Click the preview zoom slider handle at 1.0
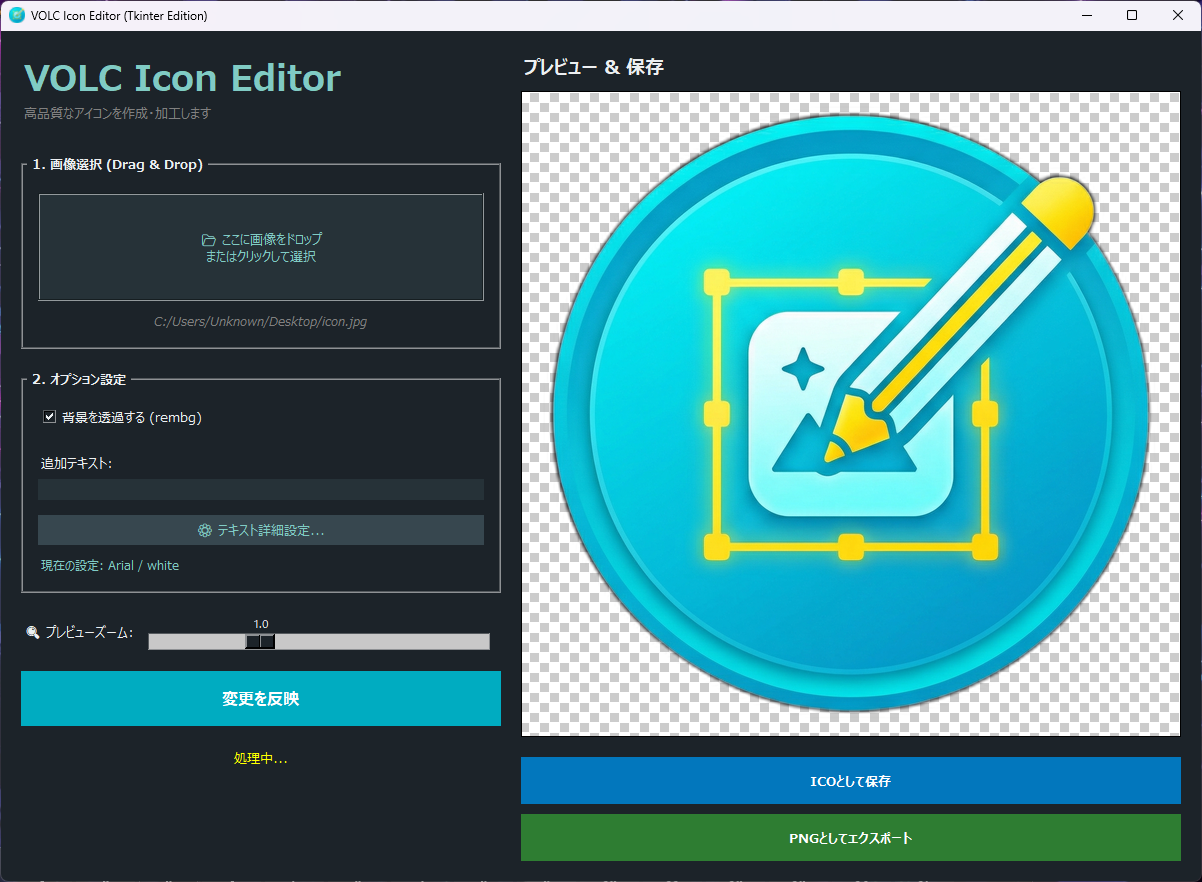This screenshot has height=882, width=1202. point(260,641)
